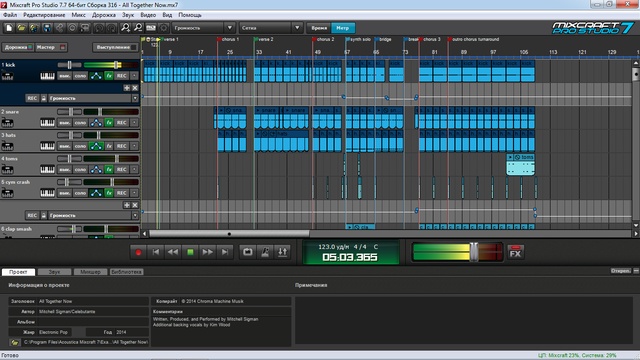Expand hats track options arrow
Screen dimensions: 640x360
[x=134, y=146]
